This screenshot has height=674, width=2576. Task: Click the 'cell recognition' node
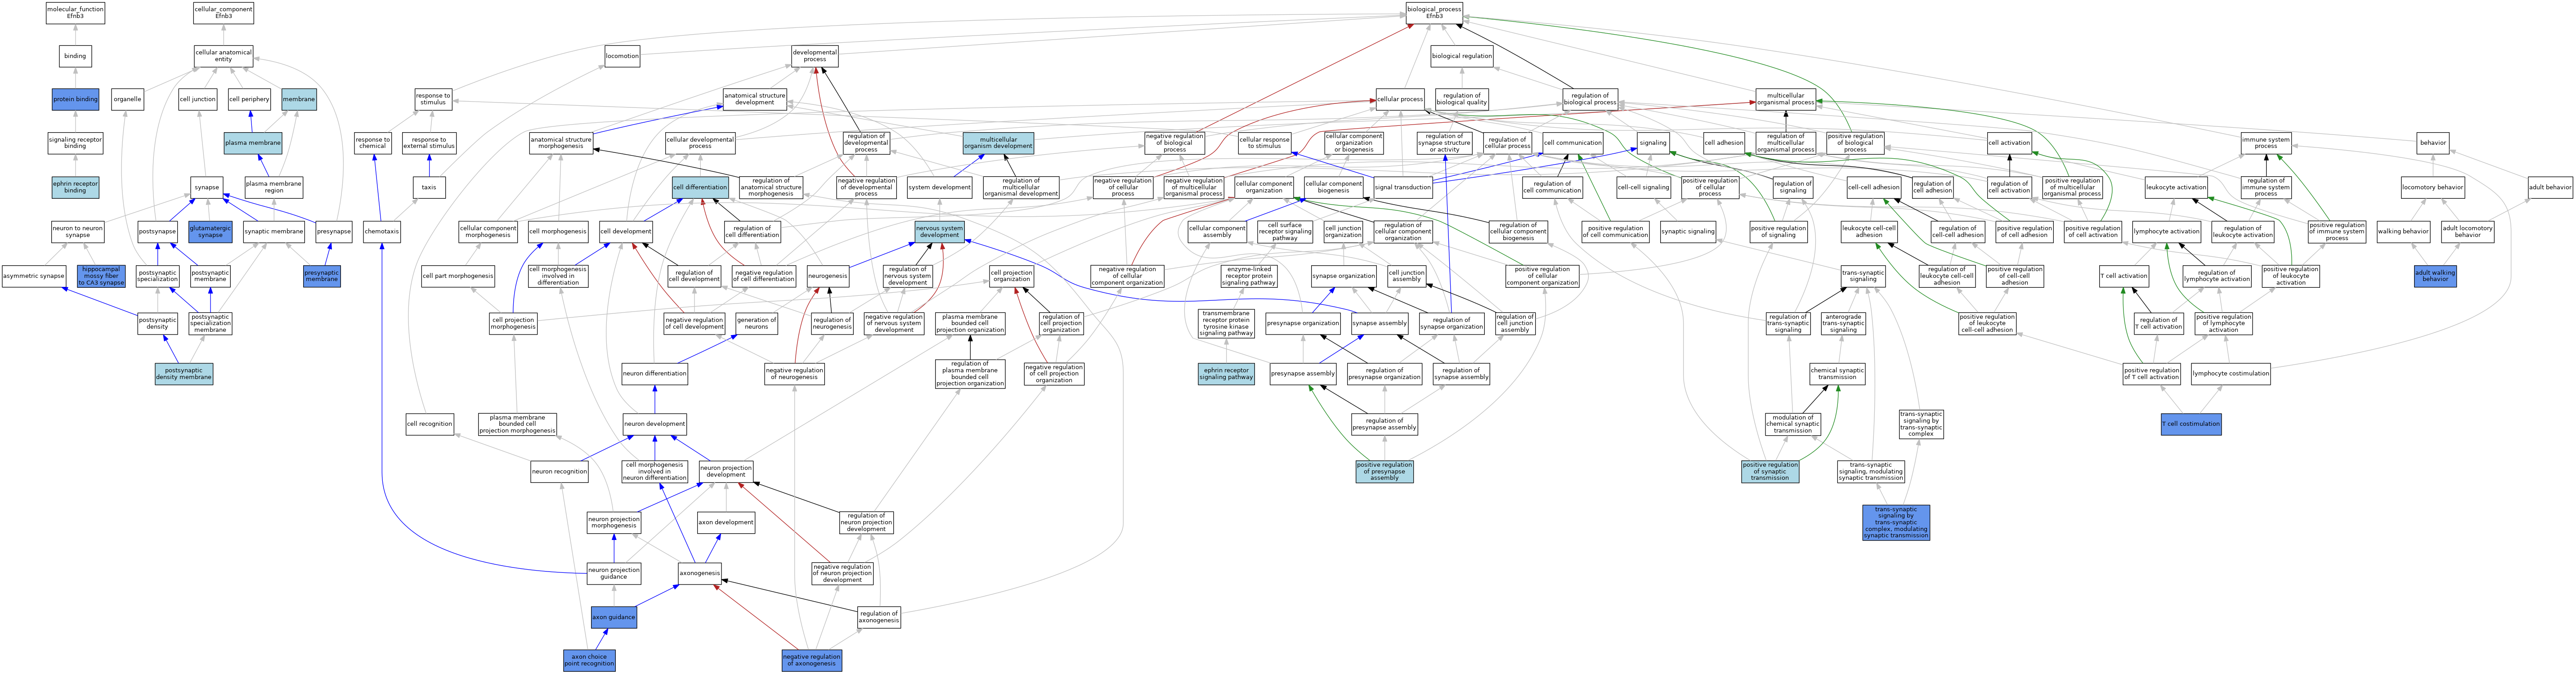coord(429,424)
